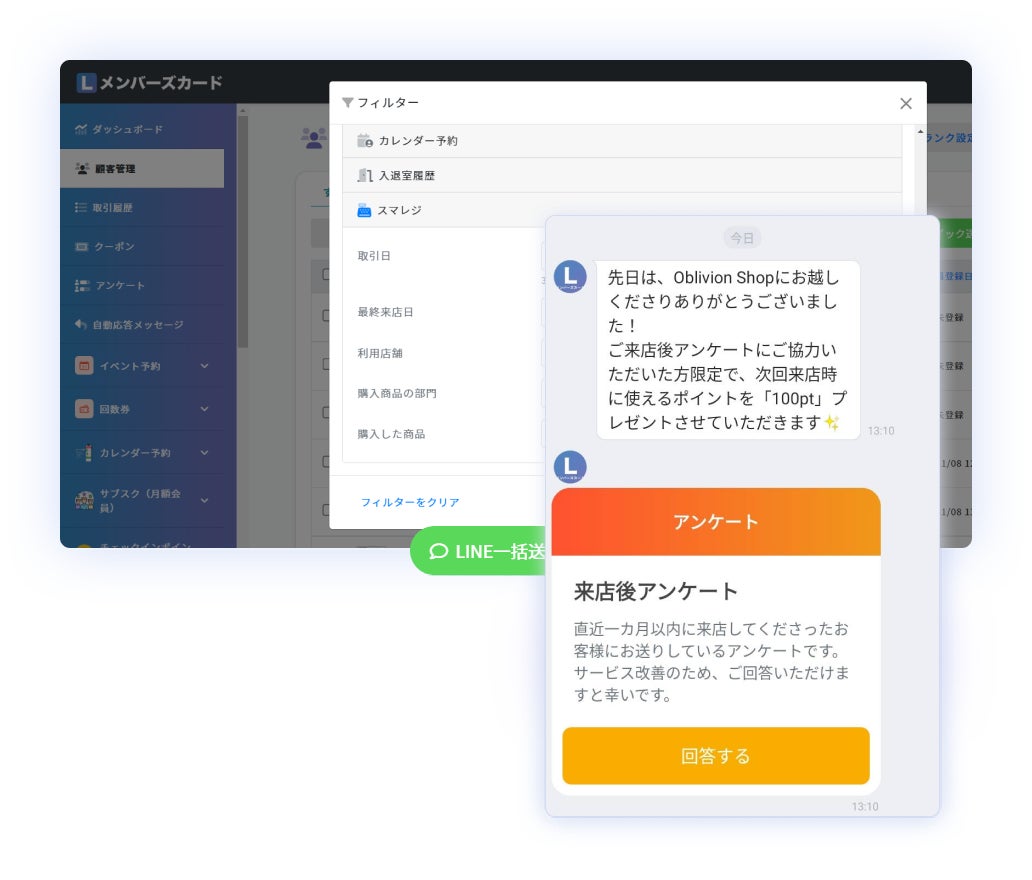Viewport: 1032px width, 880px height.
Task: Click the filter funnel icon in dialog header
Action: click(x=348, y=103)
